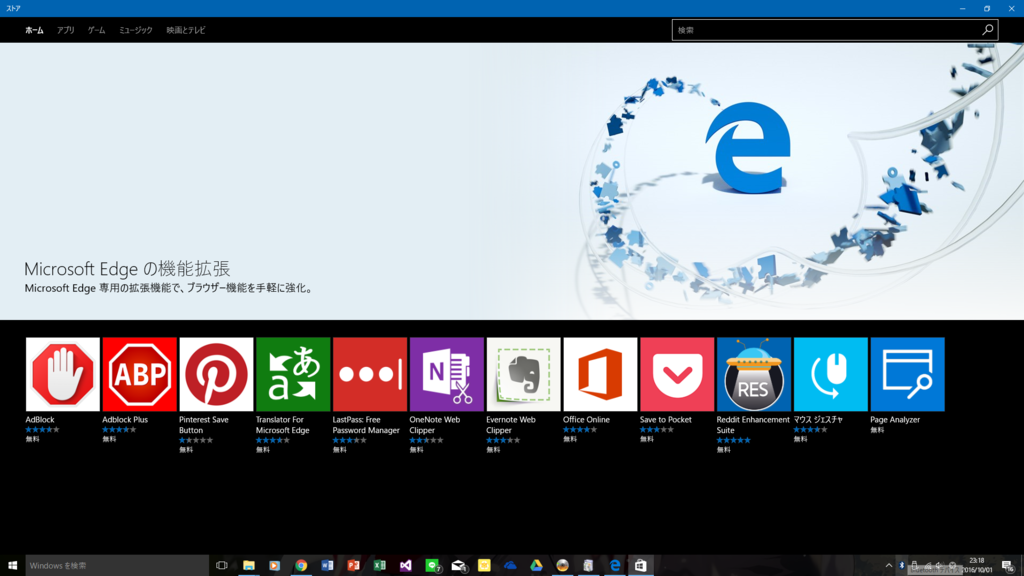Open the Adblock Plus extension tile
The image size is (1024, 576).
point(139,374)
